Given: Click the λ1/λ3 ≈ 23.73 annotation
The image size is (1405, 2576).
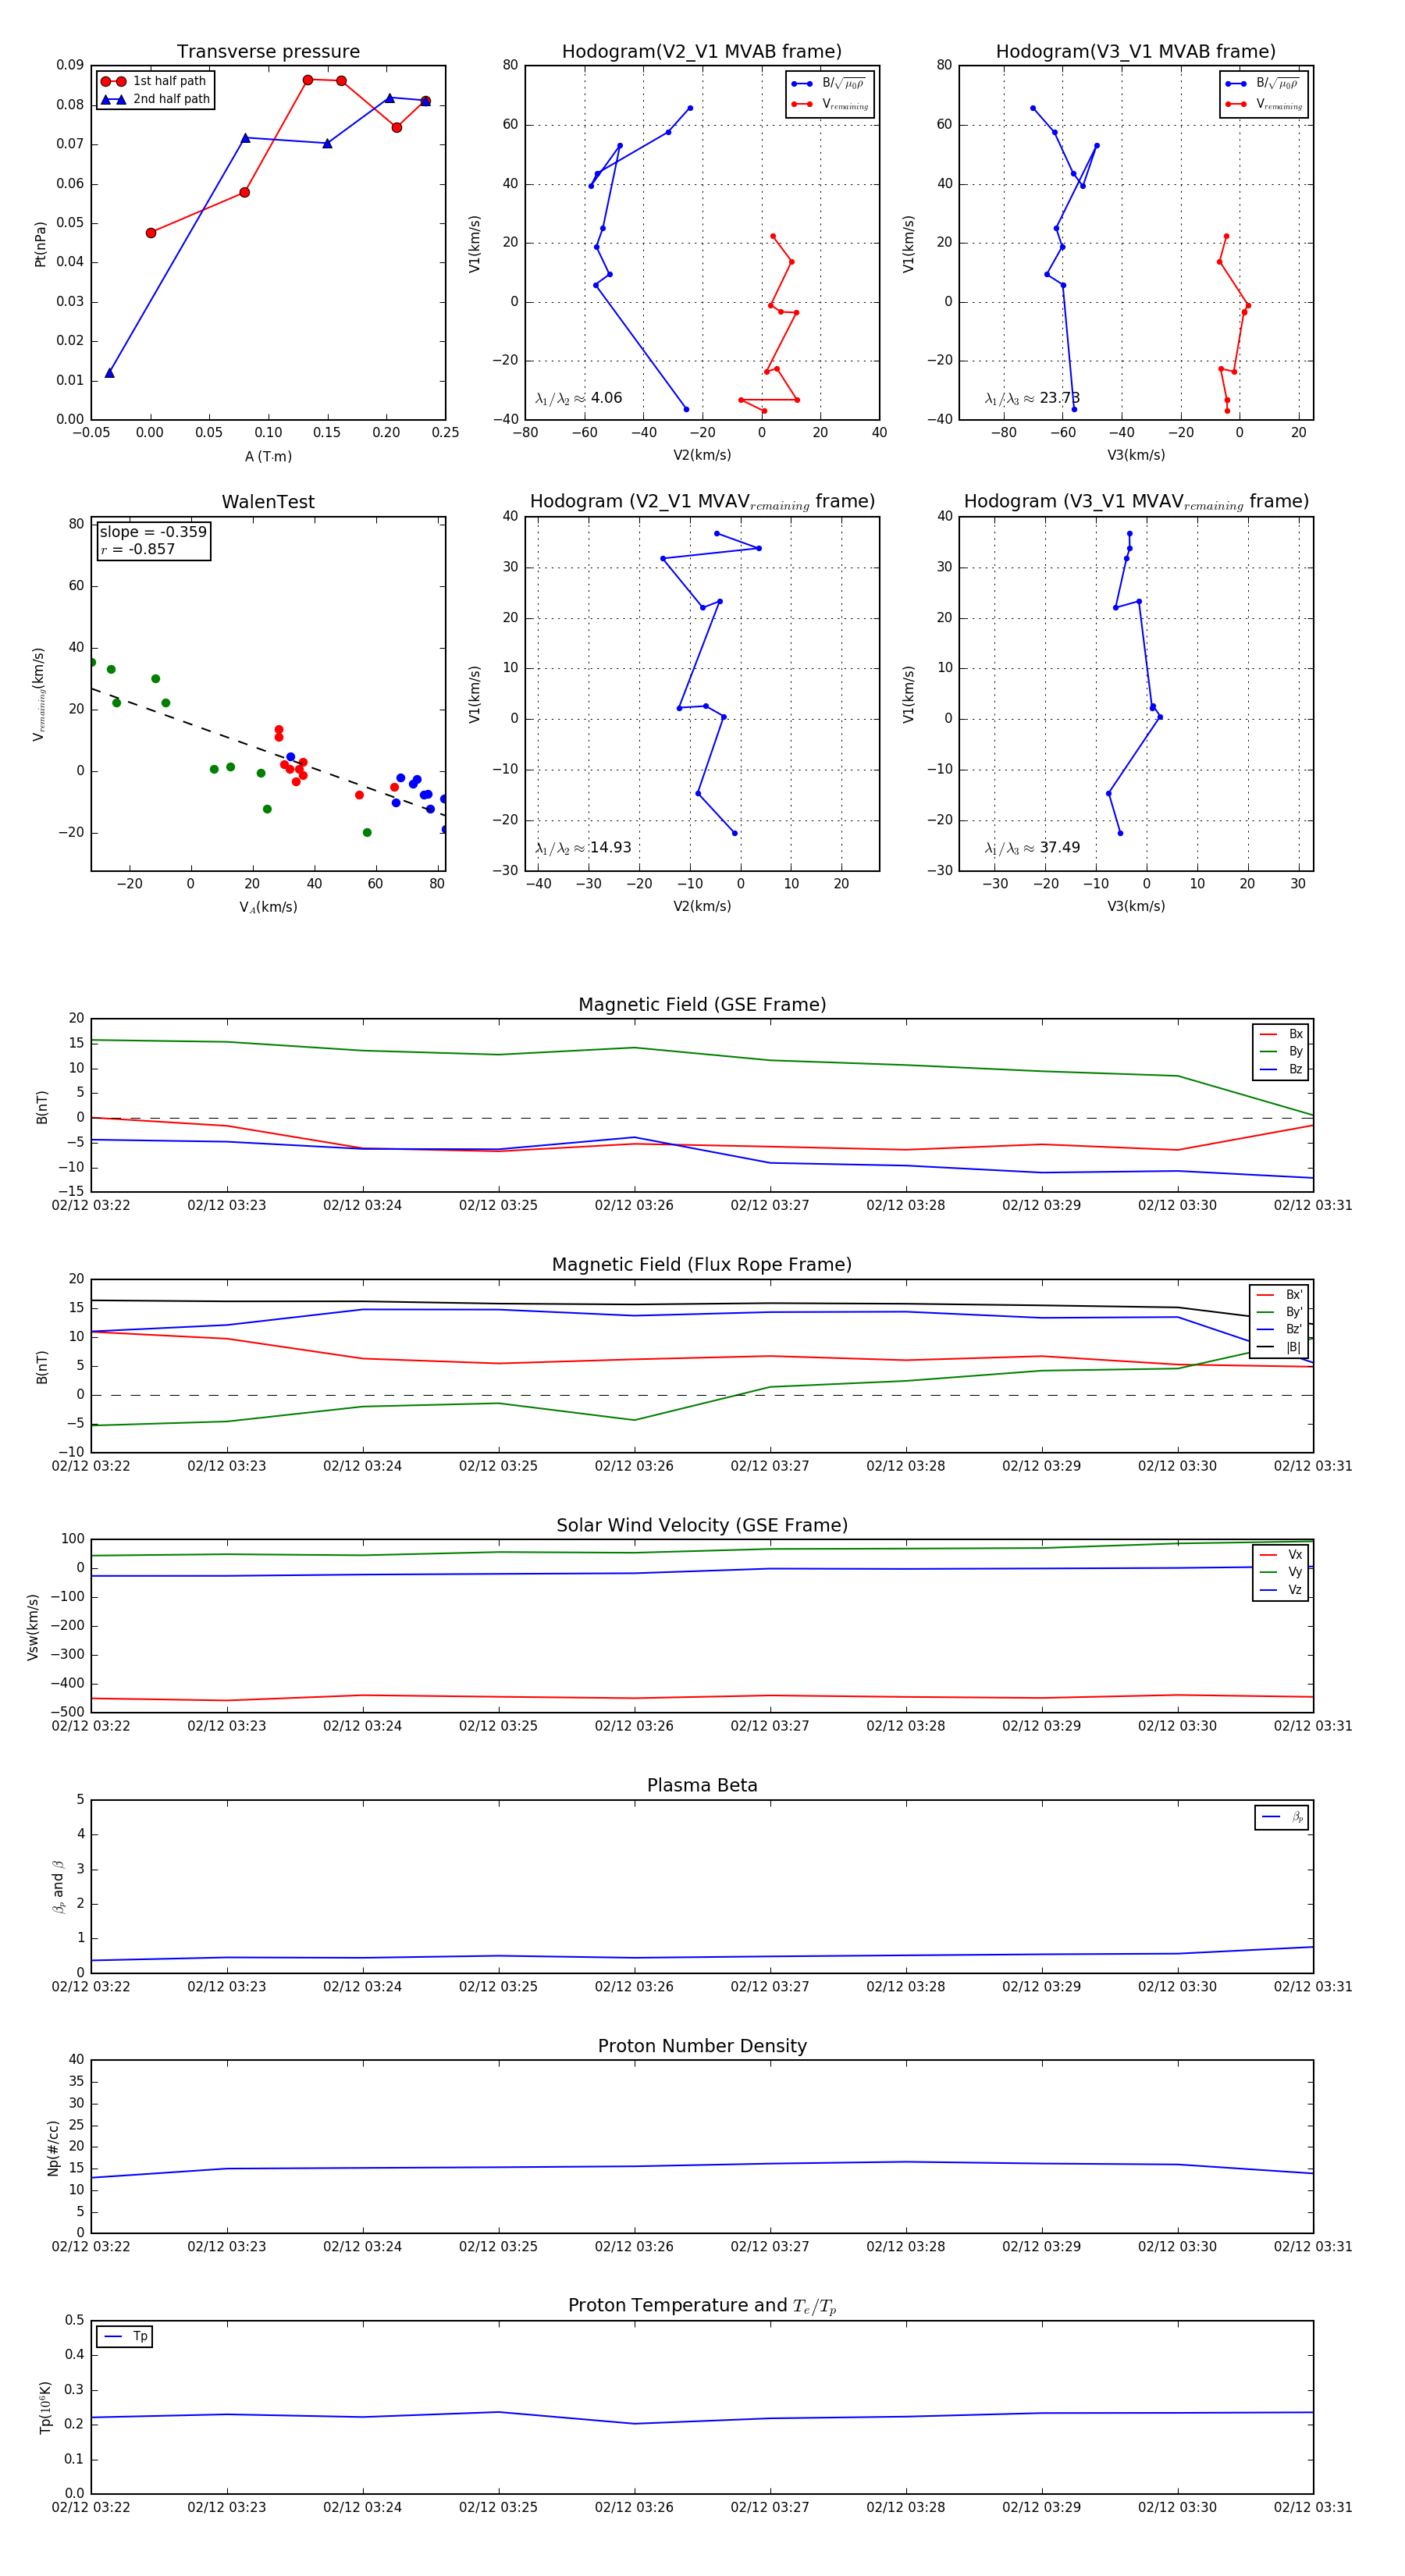Looking at the screenshot, I should 1032,398.
